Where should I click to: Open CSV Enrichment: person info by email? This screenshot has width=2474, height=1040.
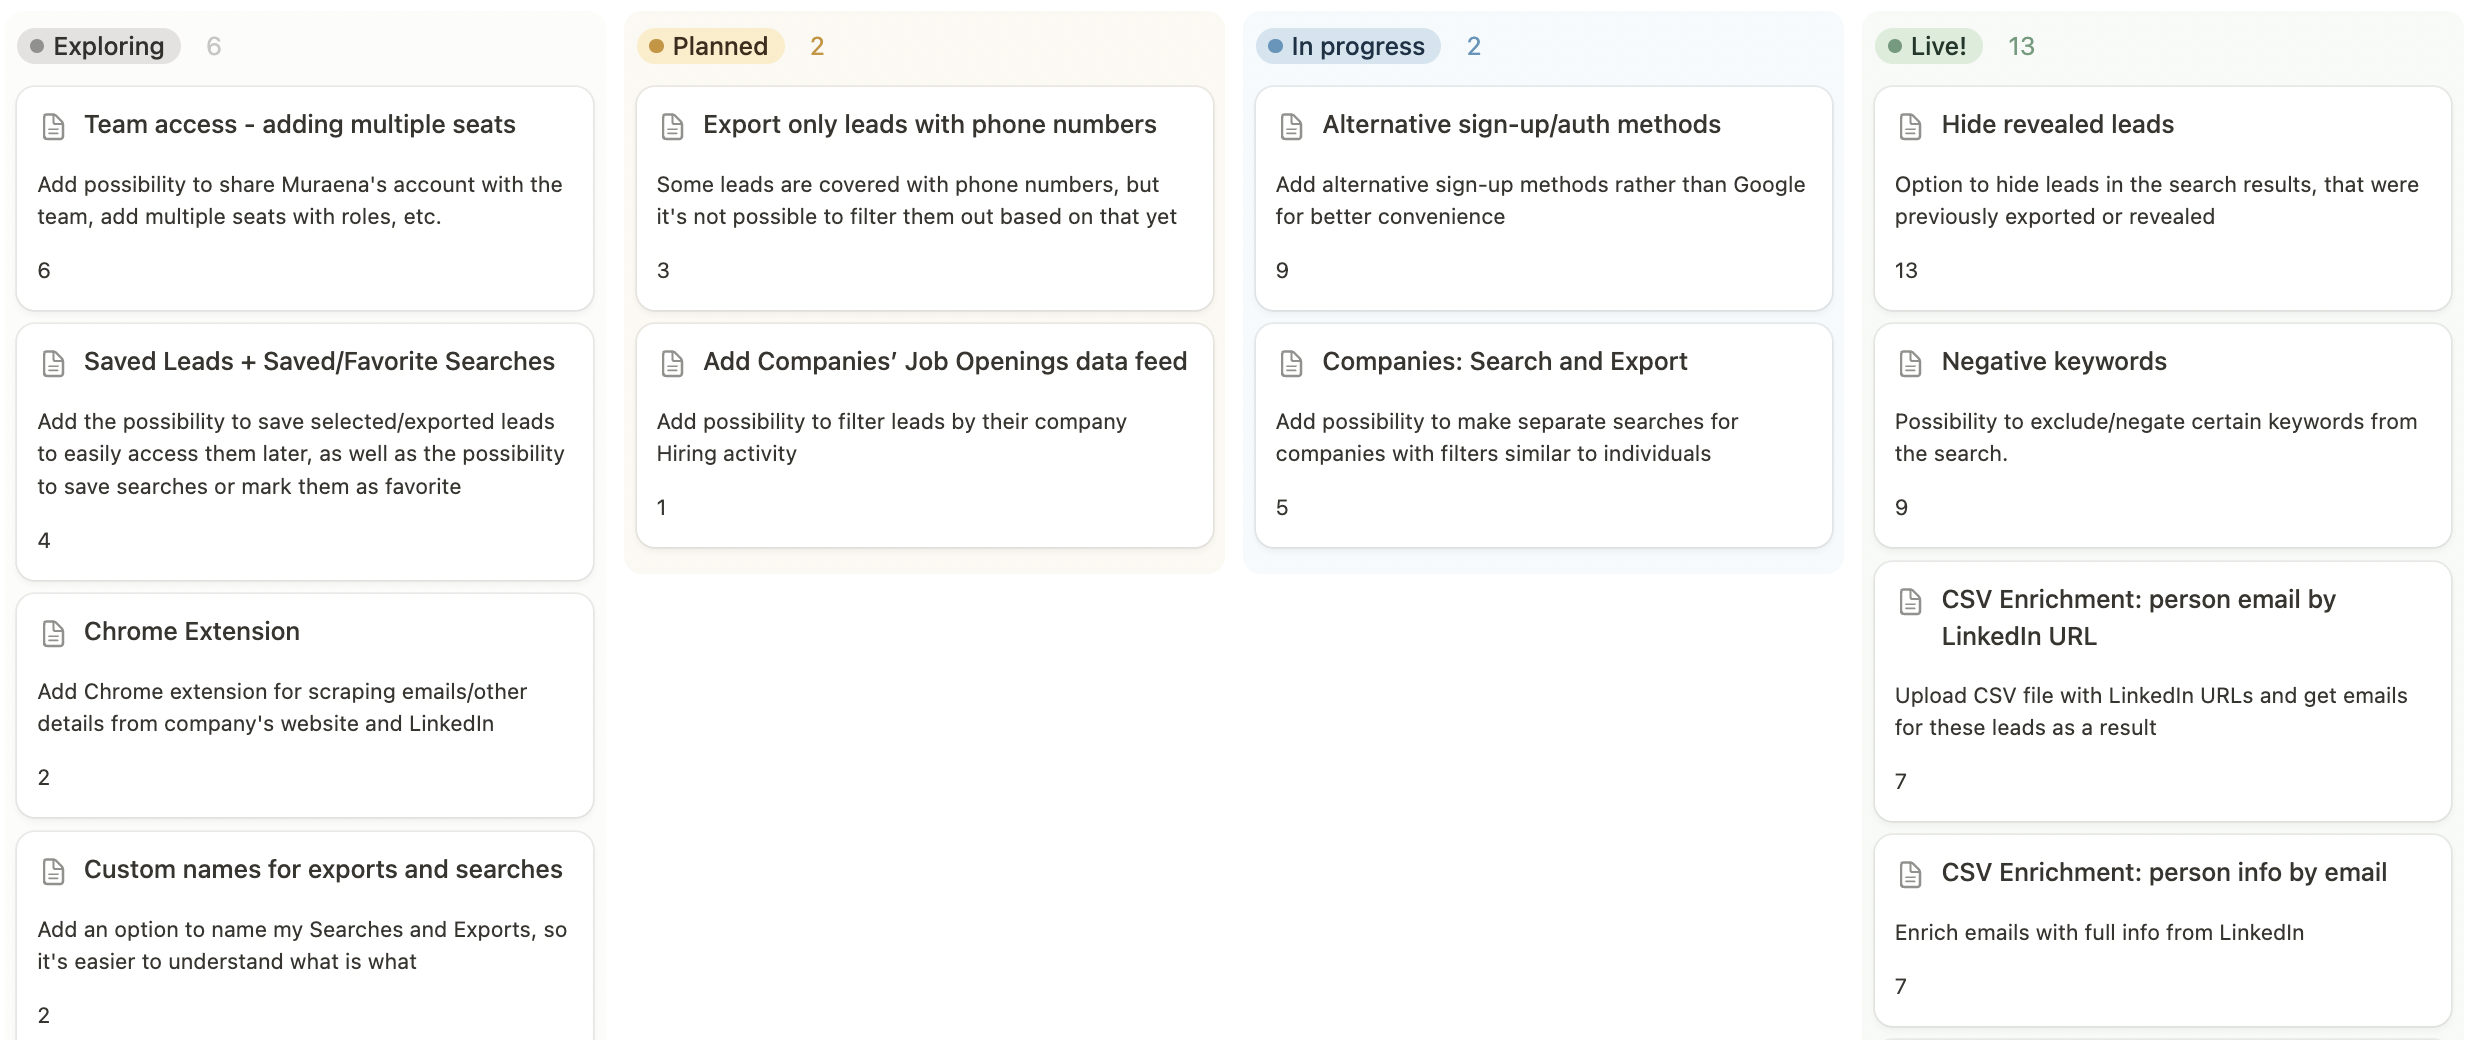tap(2163, 873)
